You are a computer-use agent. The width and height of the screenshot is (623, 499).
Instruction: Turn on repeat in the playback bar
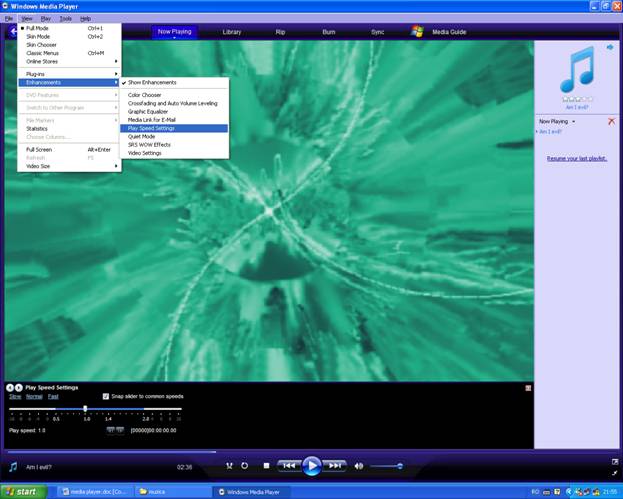(x=244, y=466)
